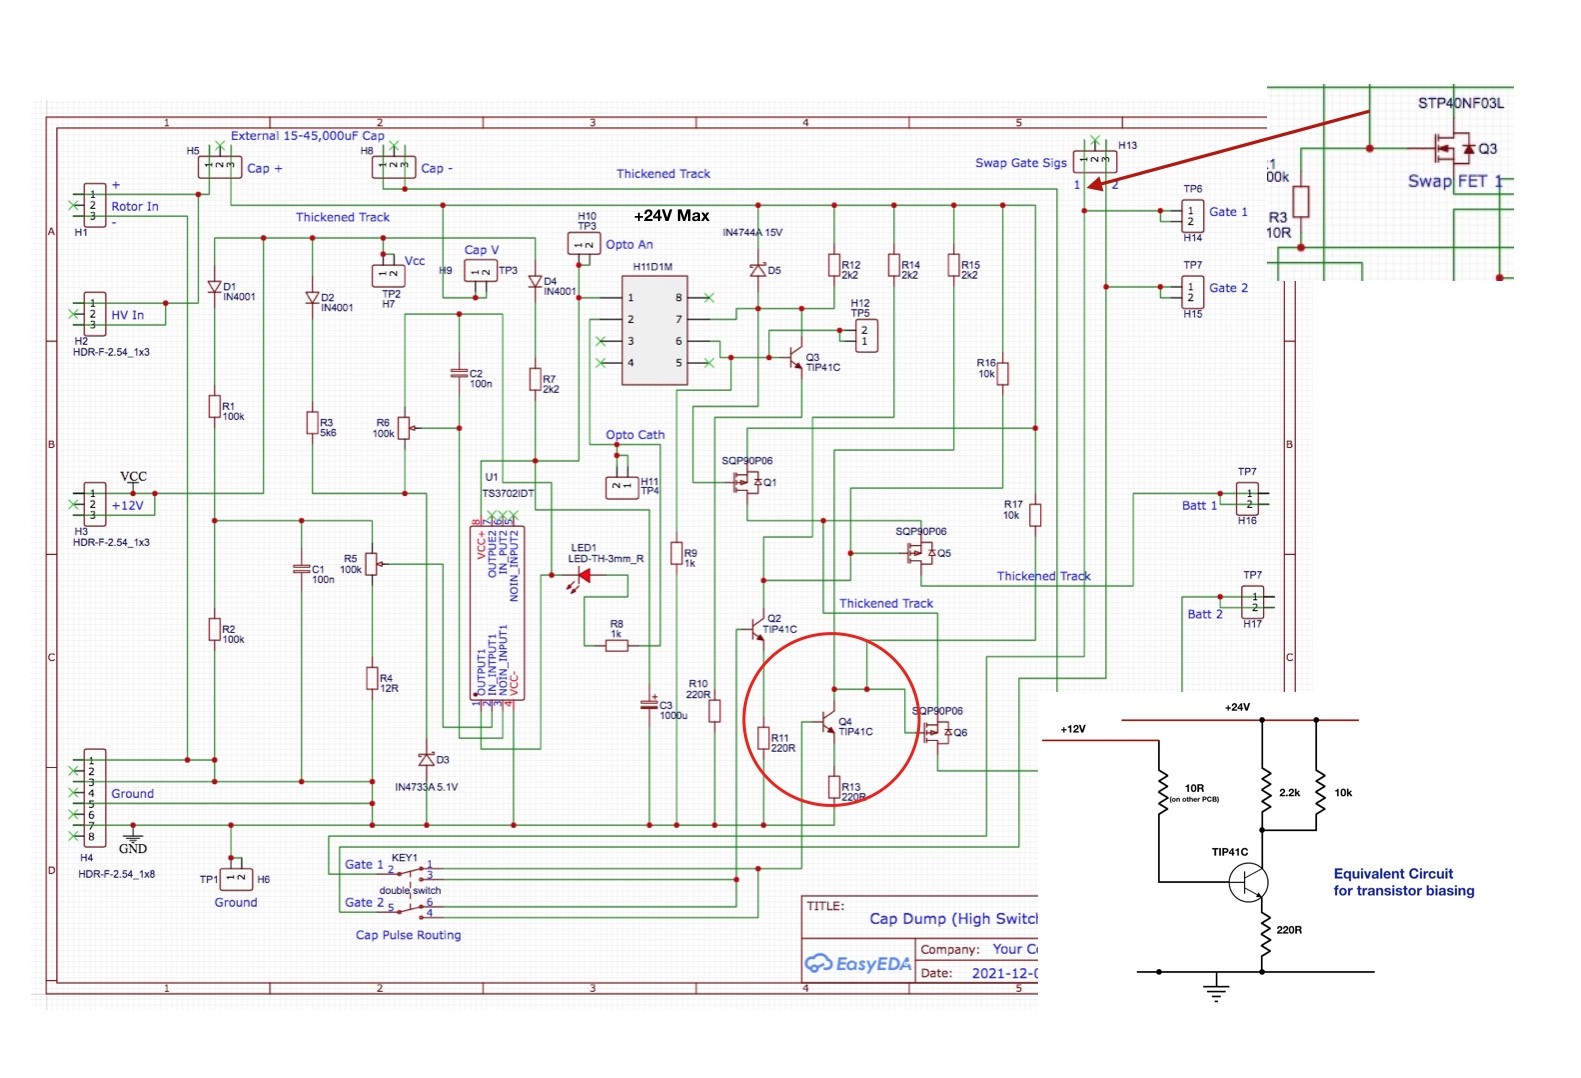Viewport: 1581px width, 1078px height.
Task: Select resistor R2 100k
Action: (214, 629)
